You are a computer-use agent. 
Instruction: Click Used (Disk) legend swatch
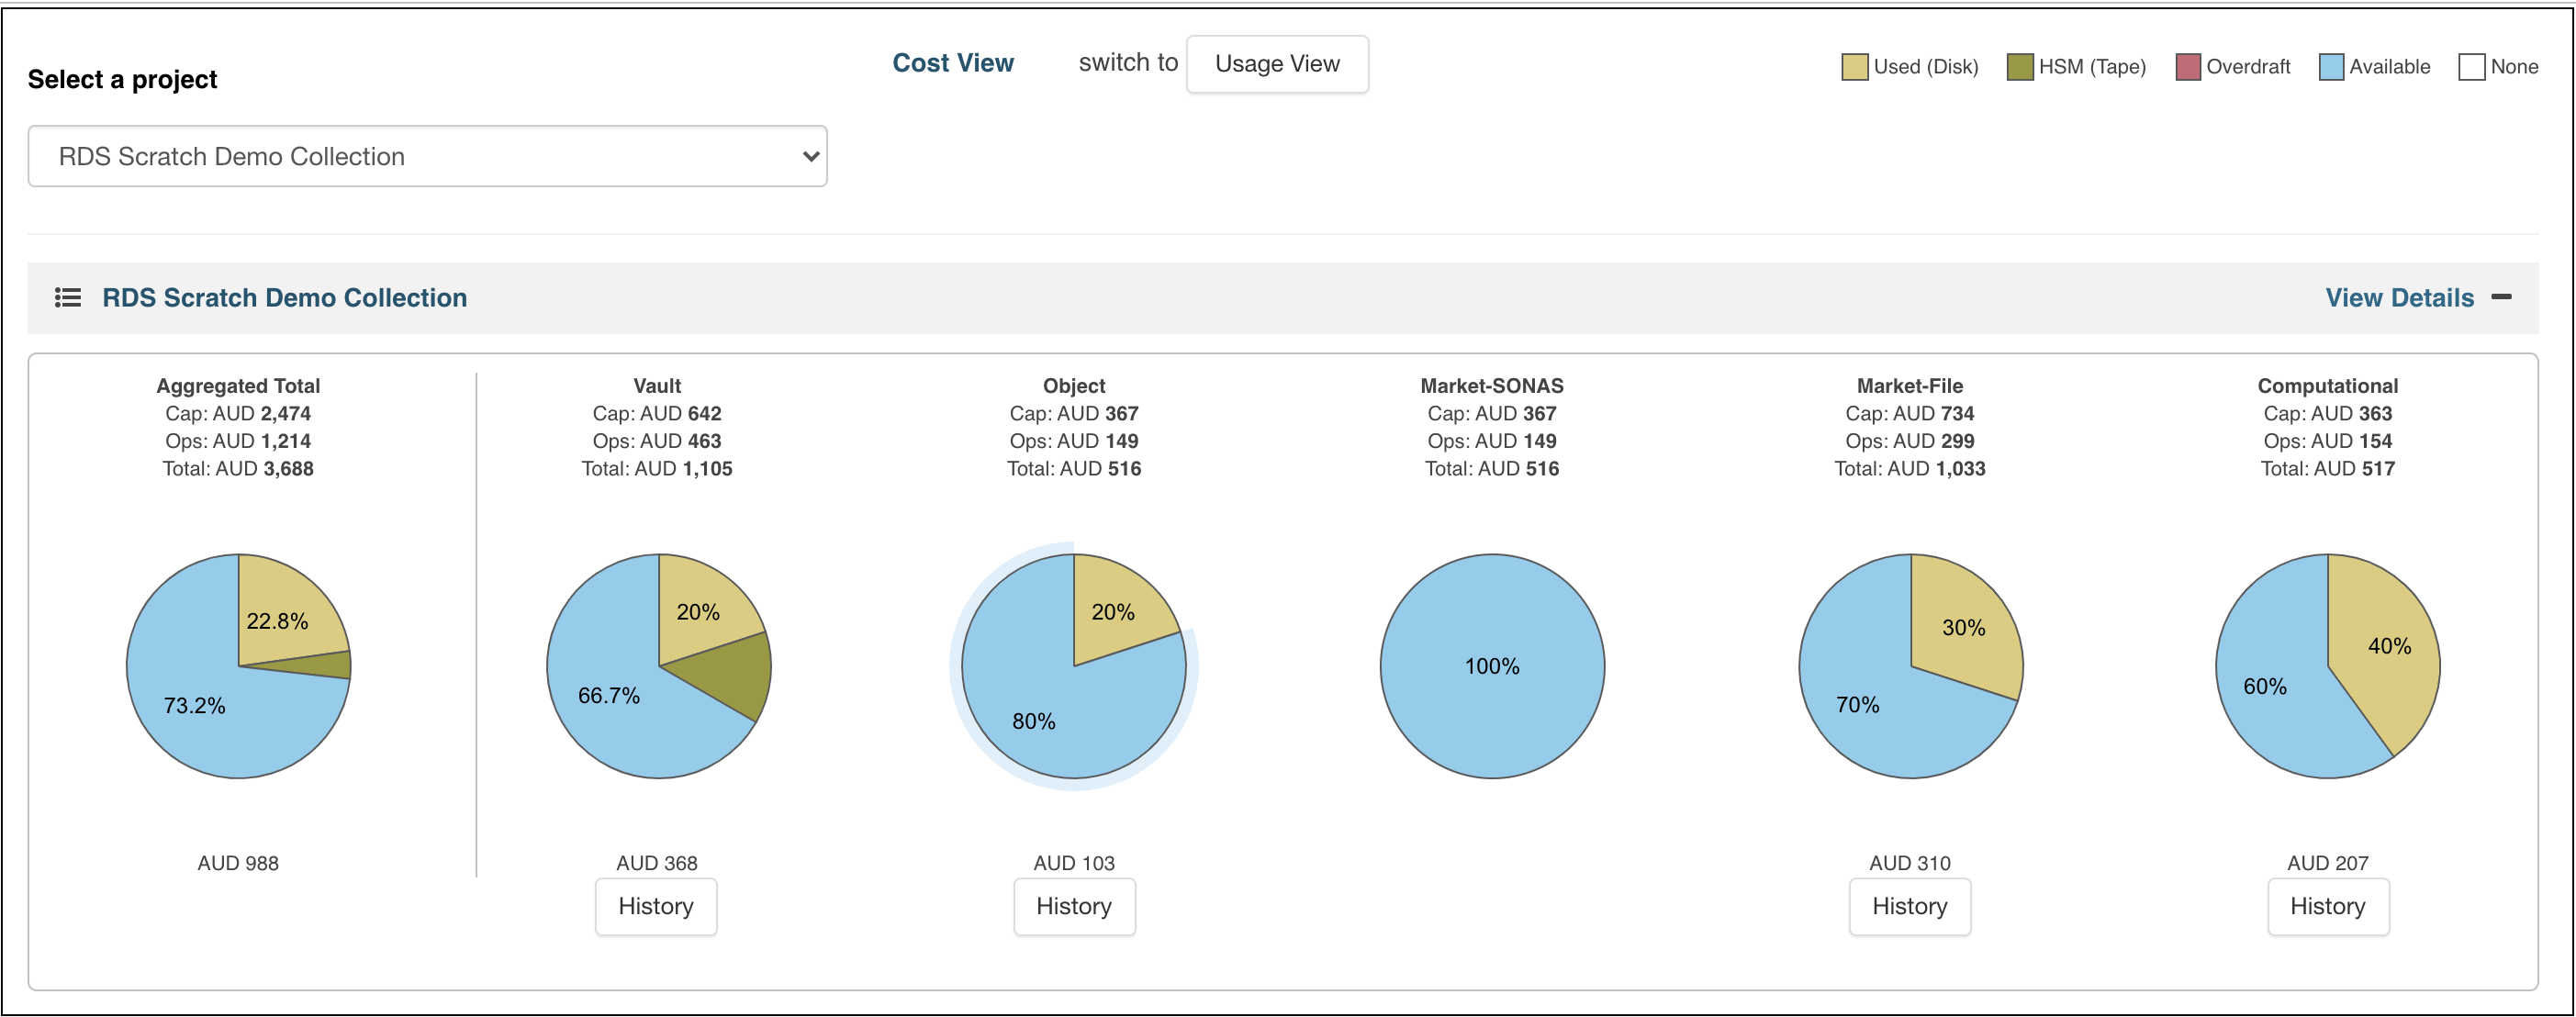click(x=1855, y=67)
